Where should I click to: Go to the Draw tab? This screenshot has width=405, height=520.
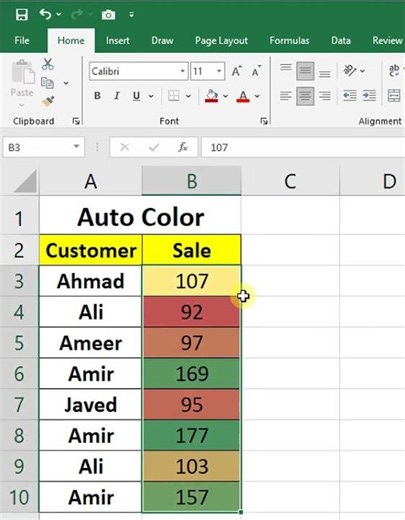coord(162,41)
